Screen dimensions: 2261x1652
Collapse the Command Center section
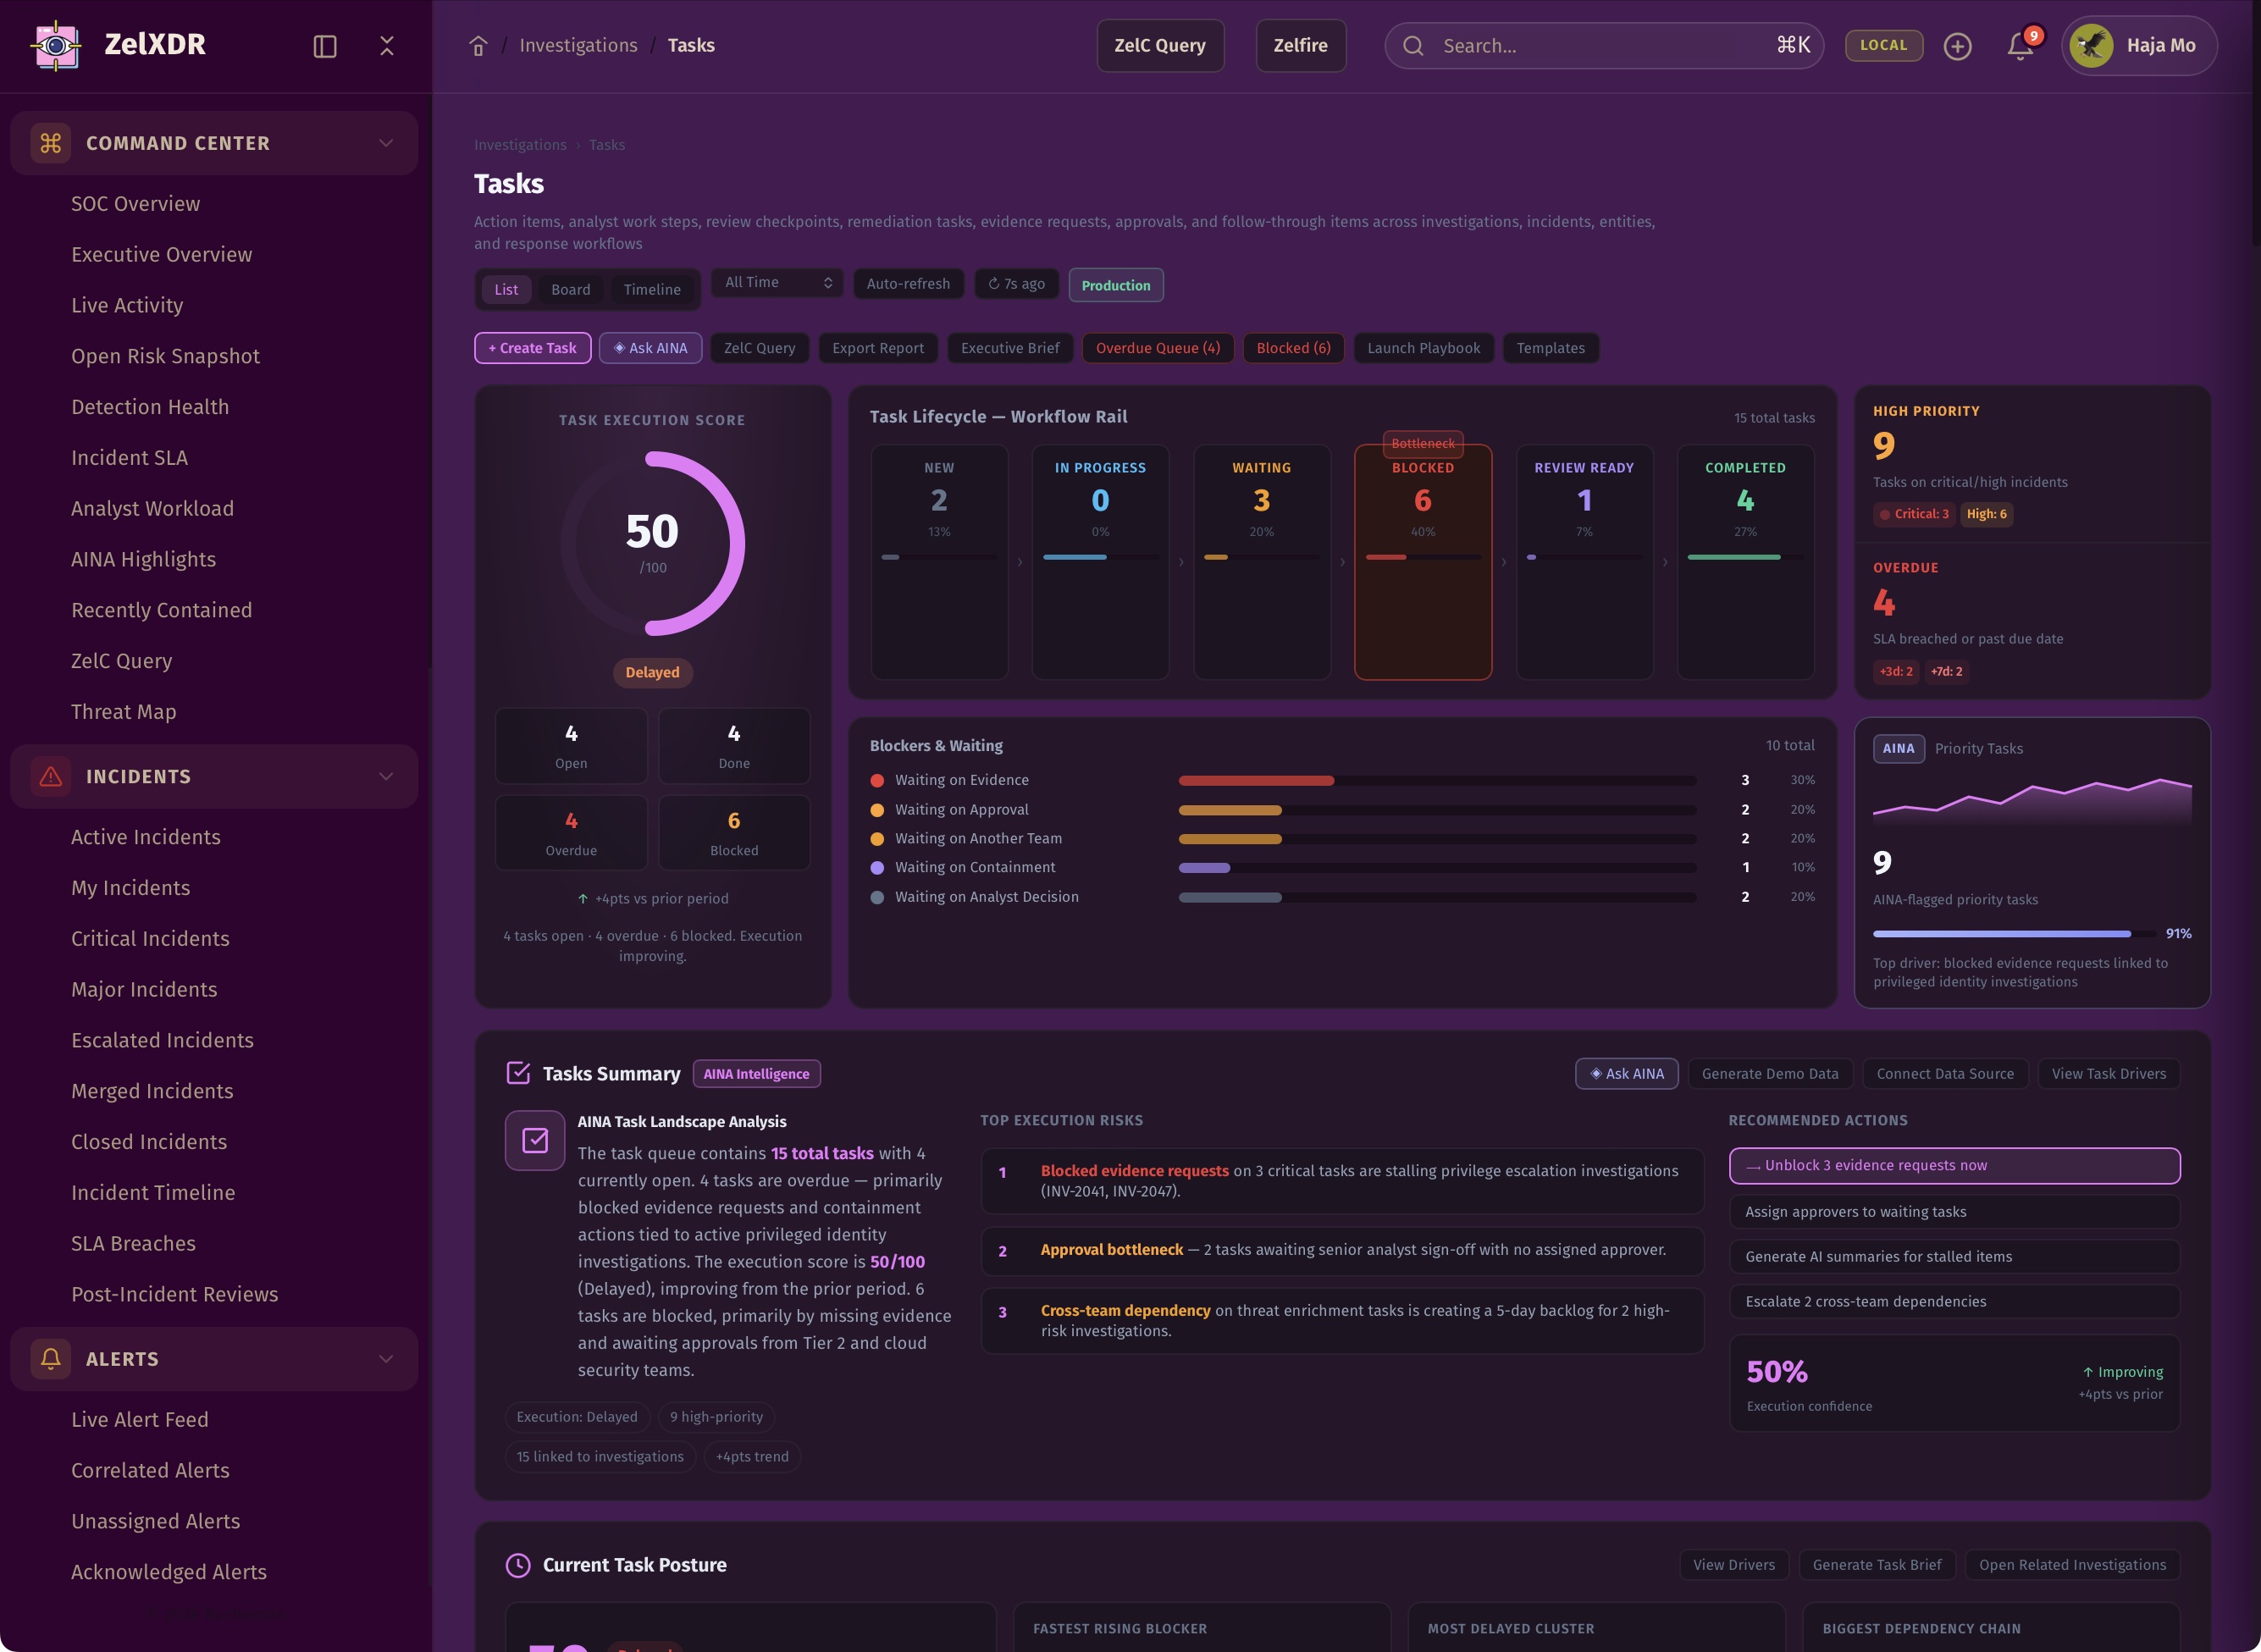tap(386, 143)
